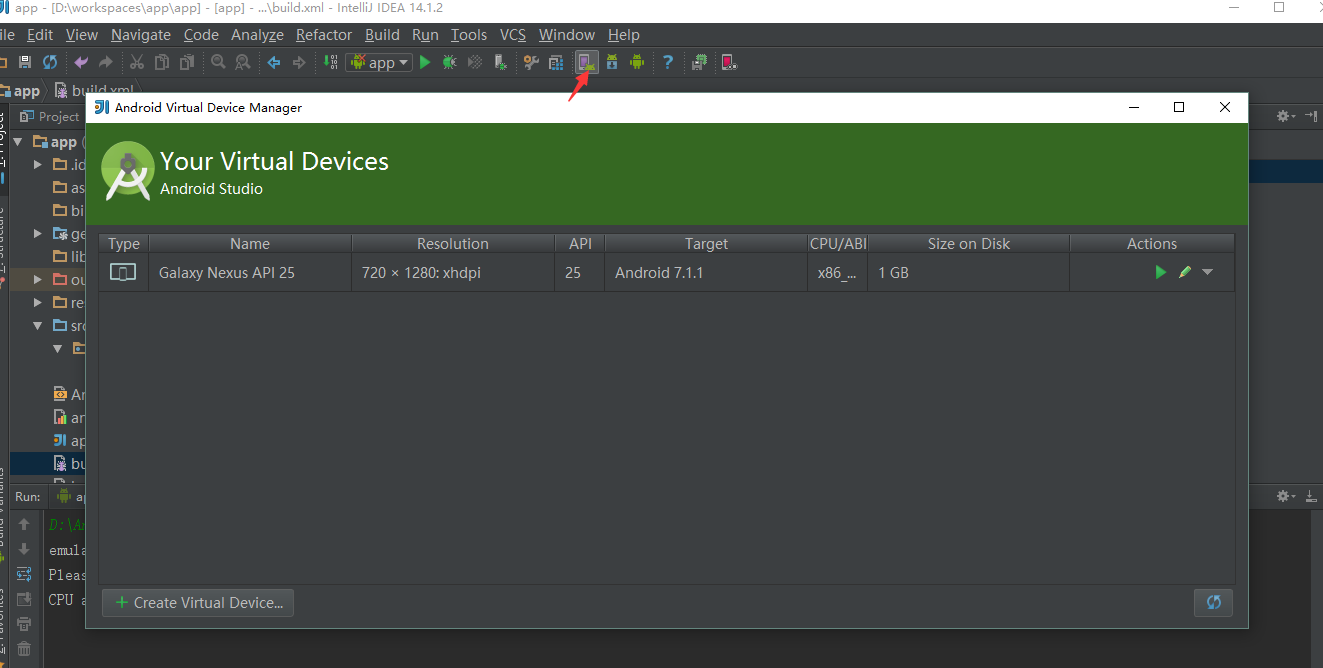This screenshot has height=668, width=1323.
Task: Click the Run panel up arrow icon
Action: [x=24, y=524]
